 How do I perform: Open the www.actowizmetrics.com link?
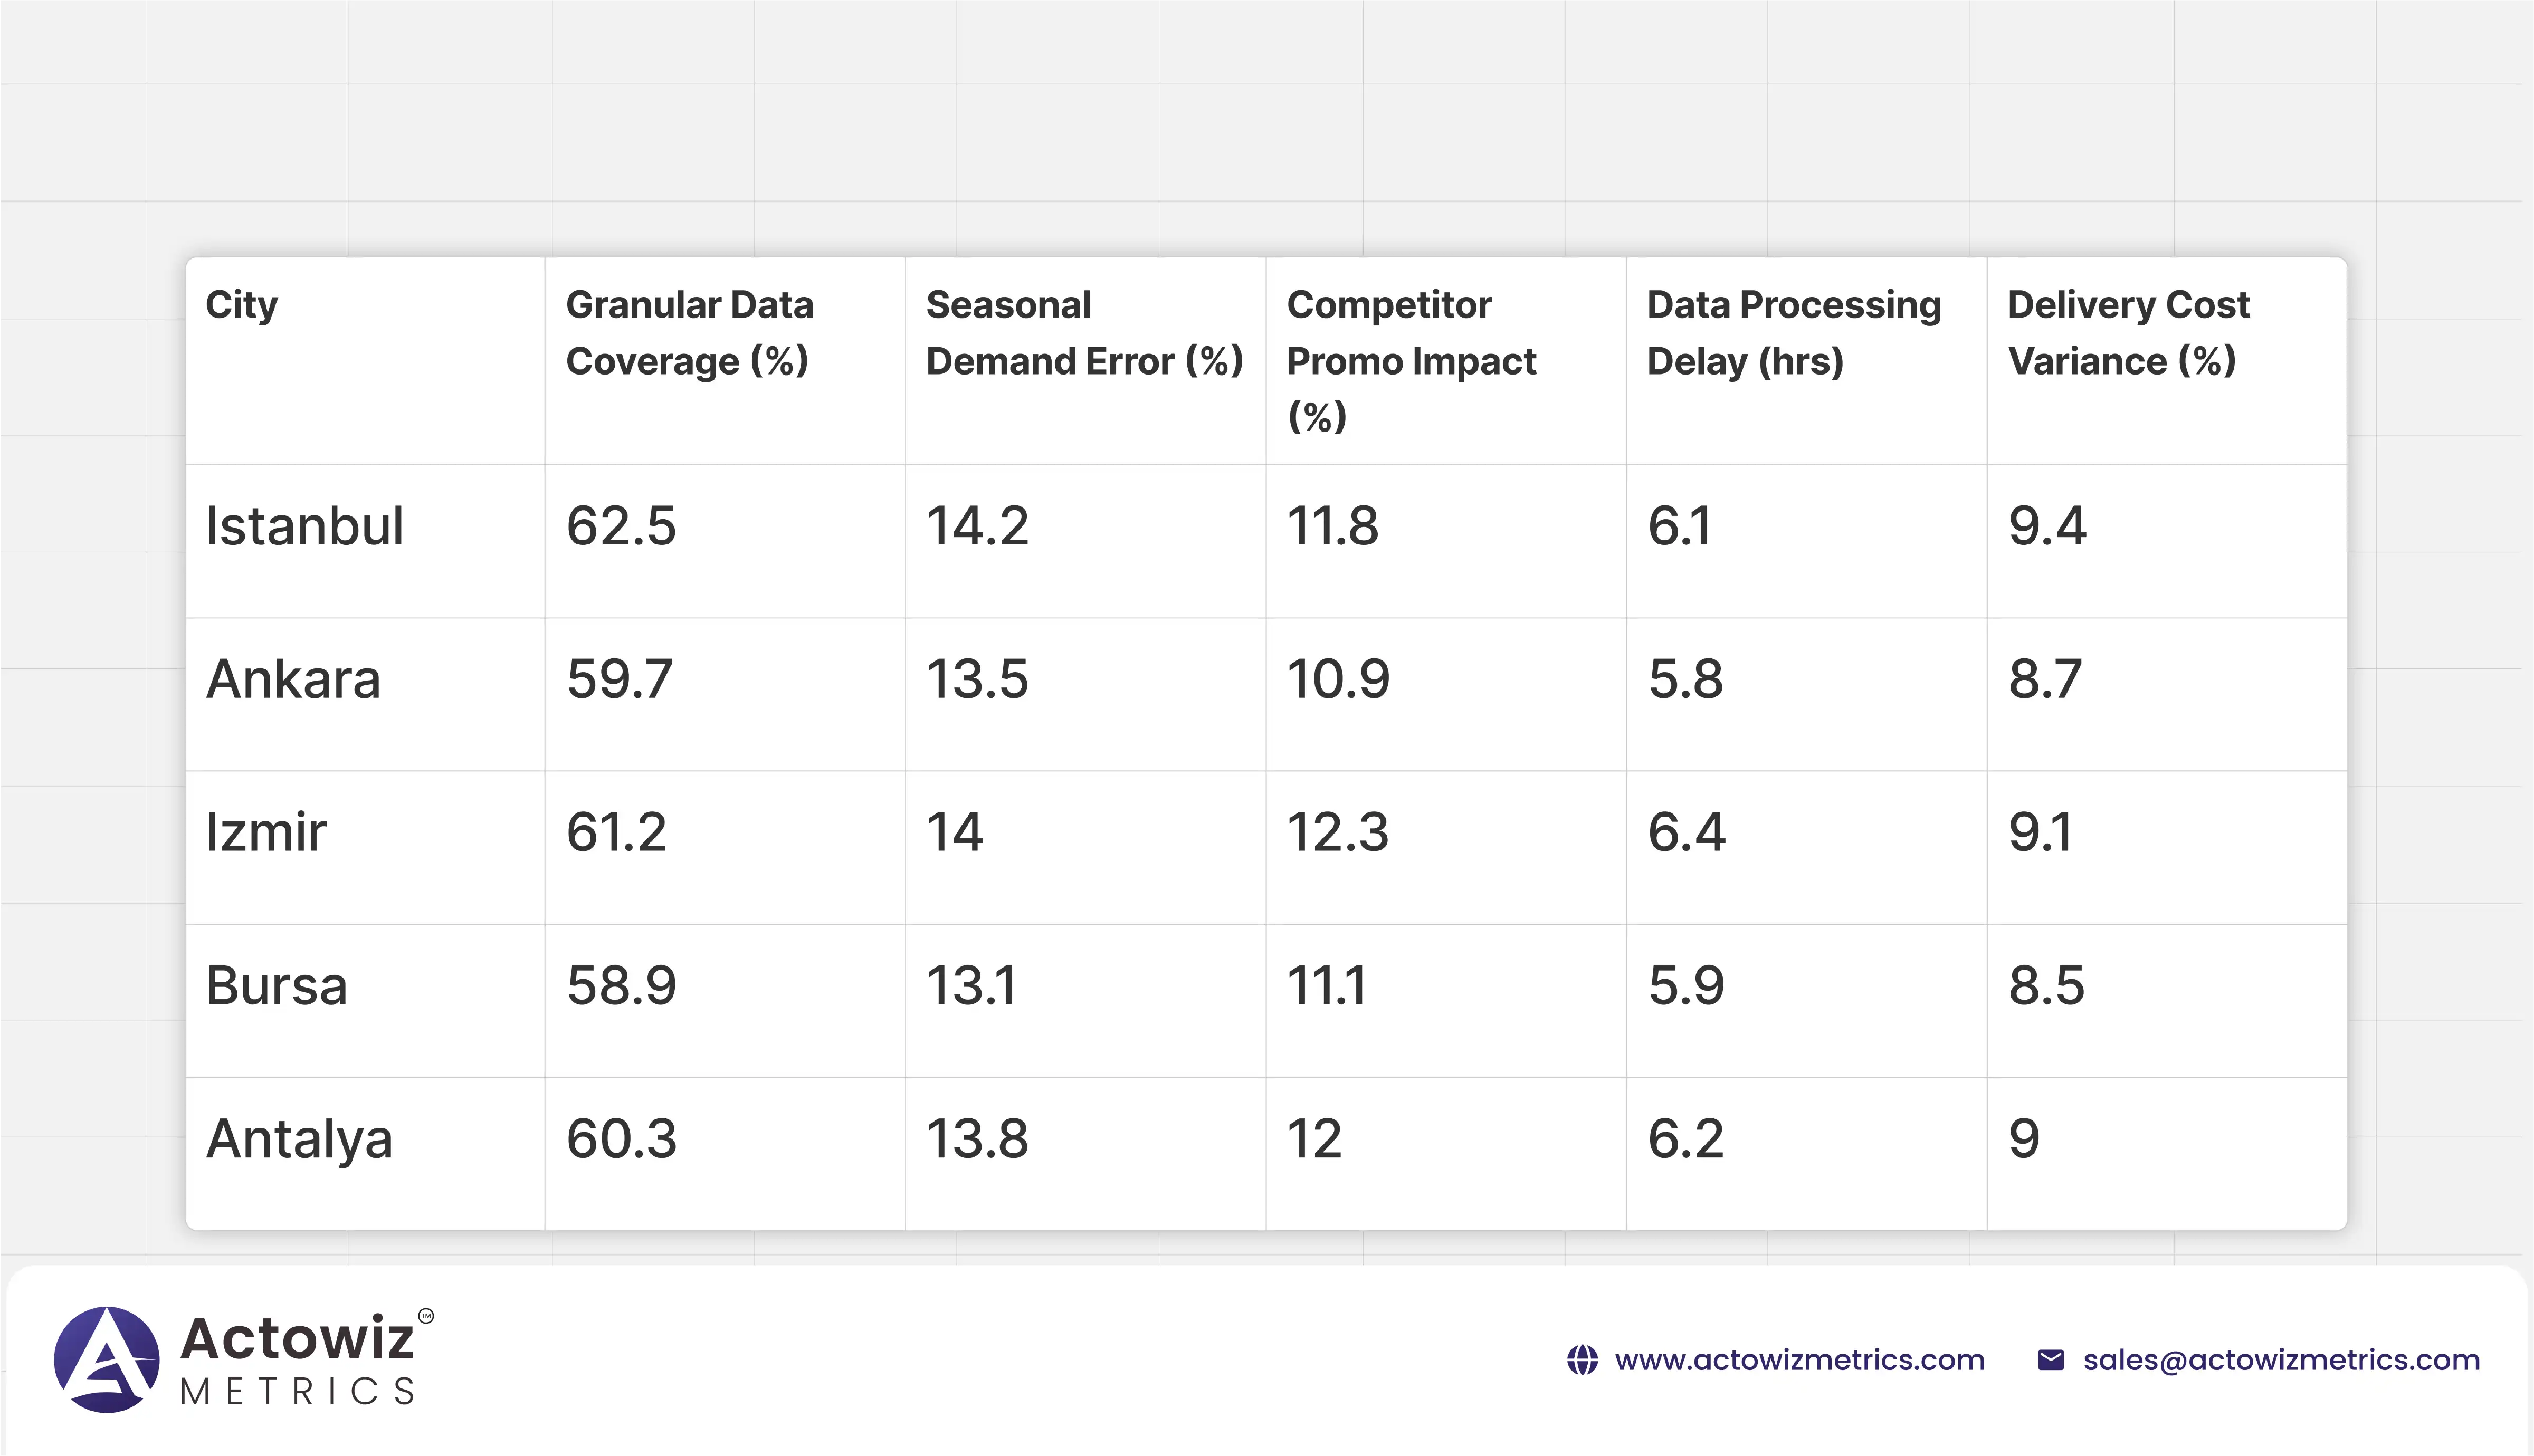pyautogui.click(x=1799, y=1360)
